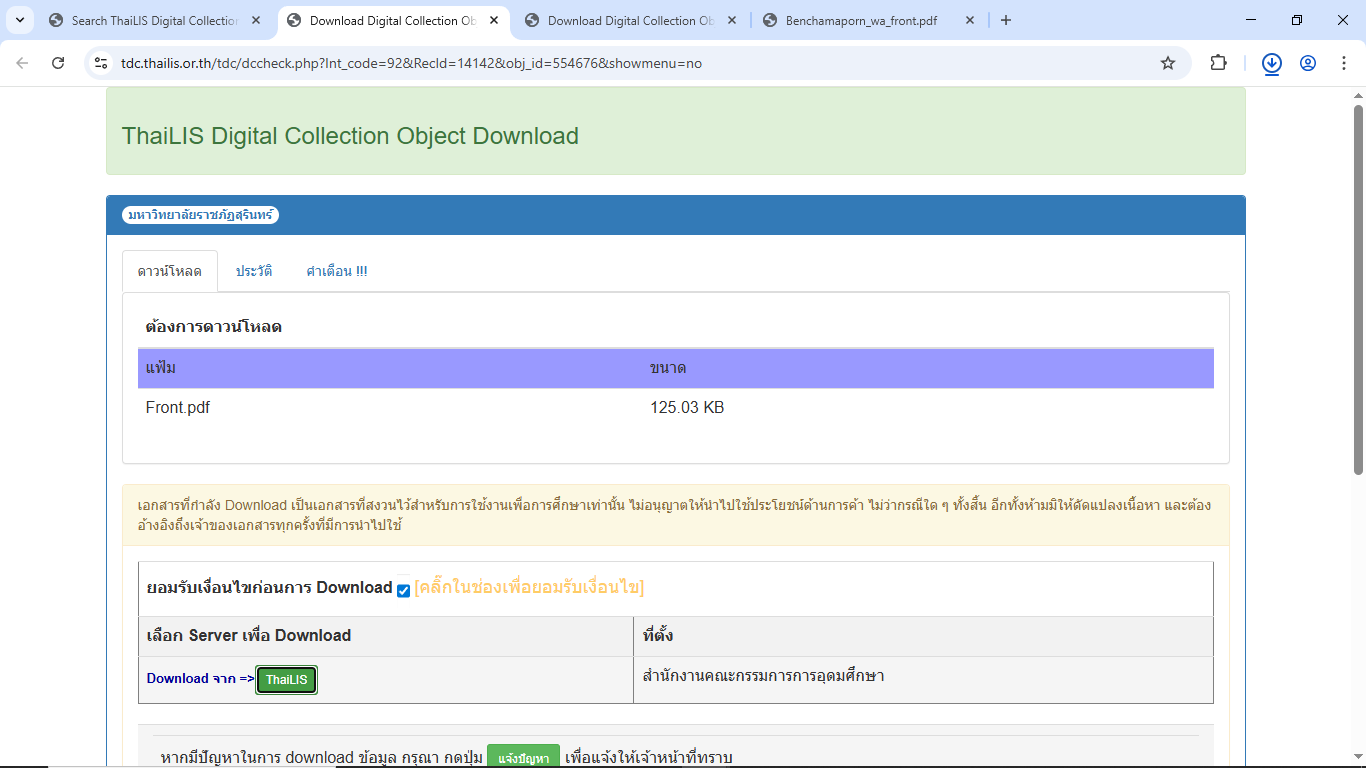Screen dimensions: 1366x768
Task: Switch to the Search ThaiLIS Digital Collection tab
Action: click(x=145, y=20)
